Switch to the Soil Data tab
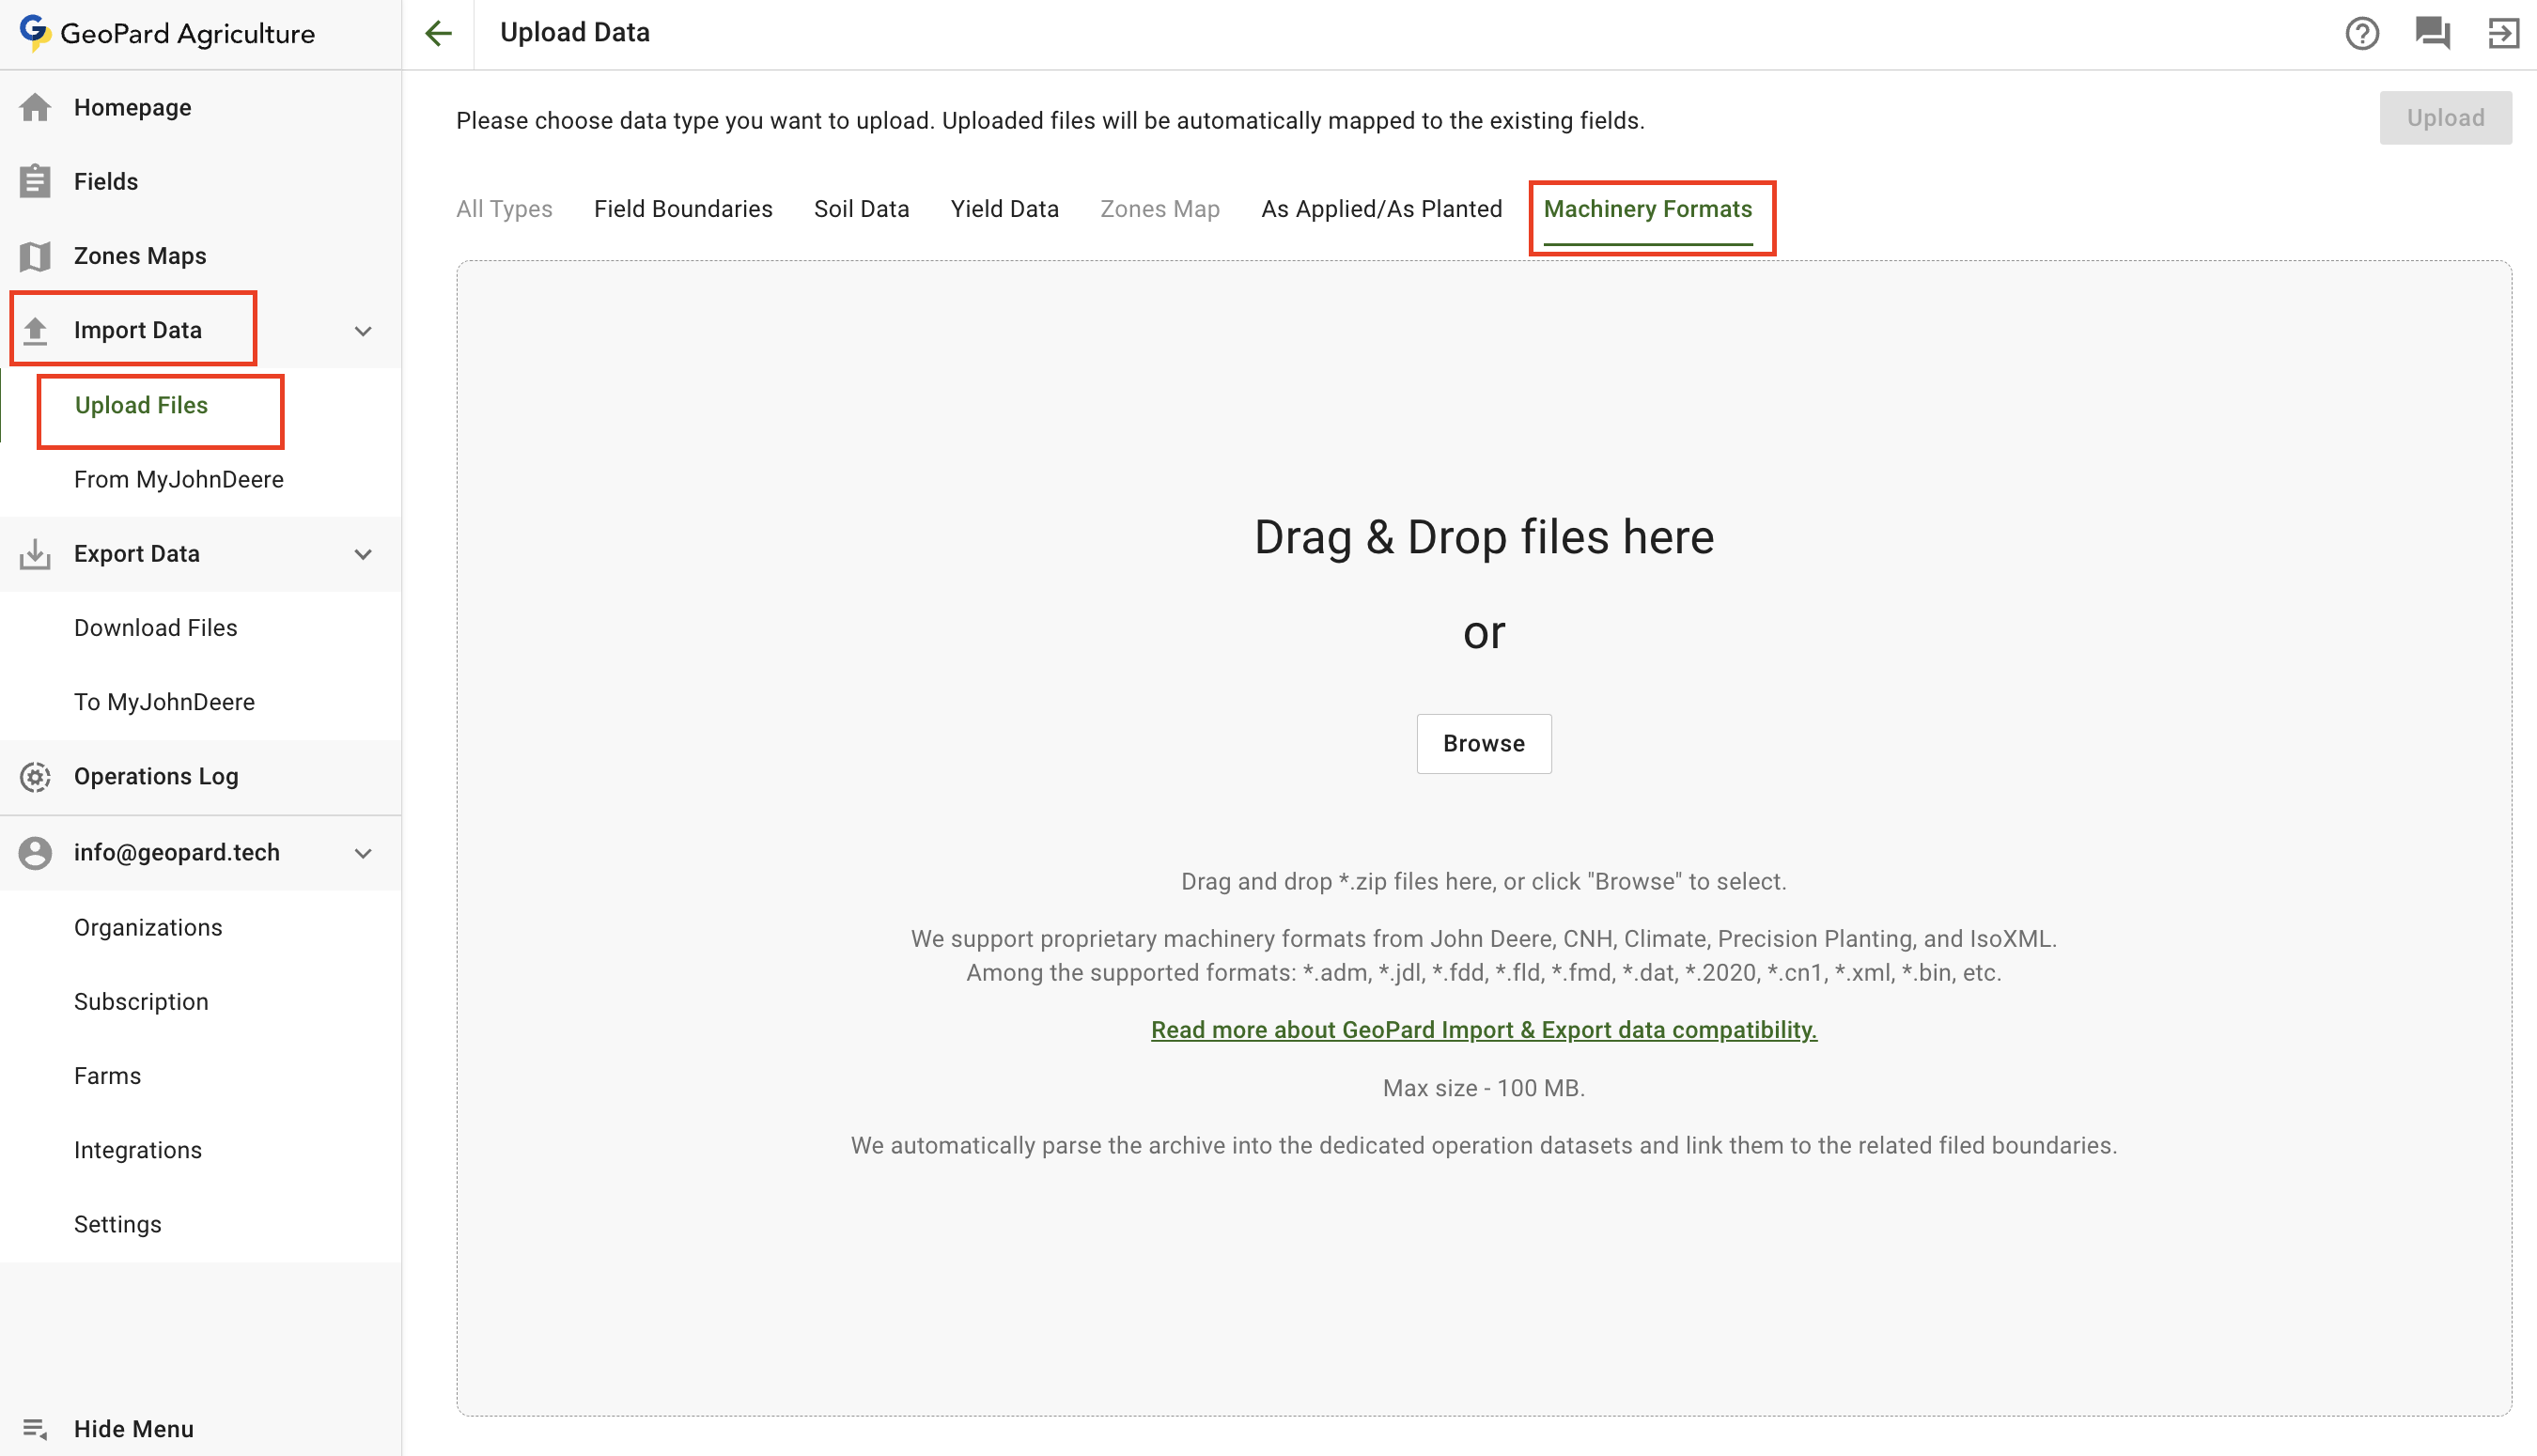Screen dimensions: 2537x1456 point(861,209)
